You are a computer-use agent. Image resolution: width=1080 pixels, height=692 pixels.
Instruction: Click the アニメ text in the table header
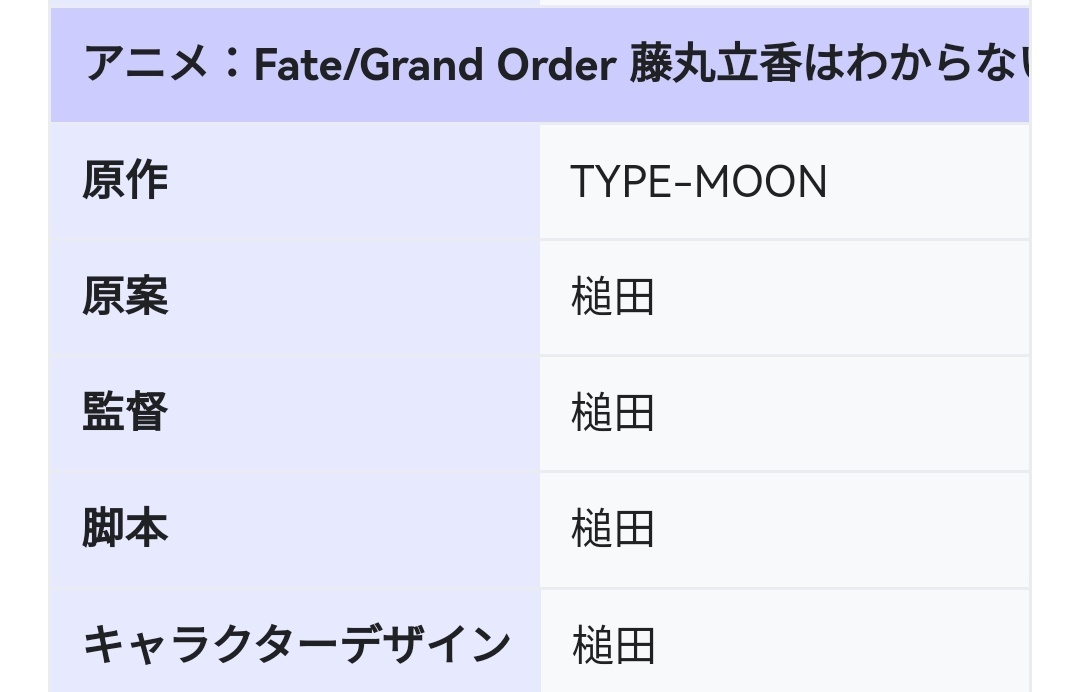(x=145, y=65)
